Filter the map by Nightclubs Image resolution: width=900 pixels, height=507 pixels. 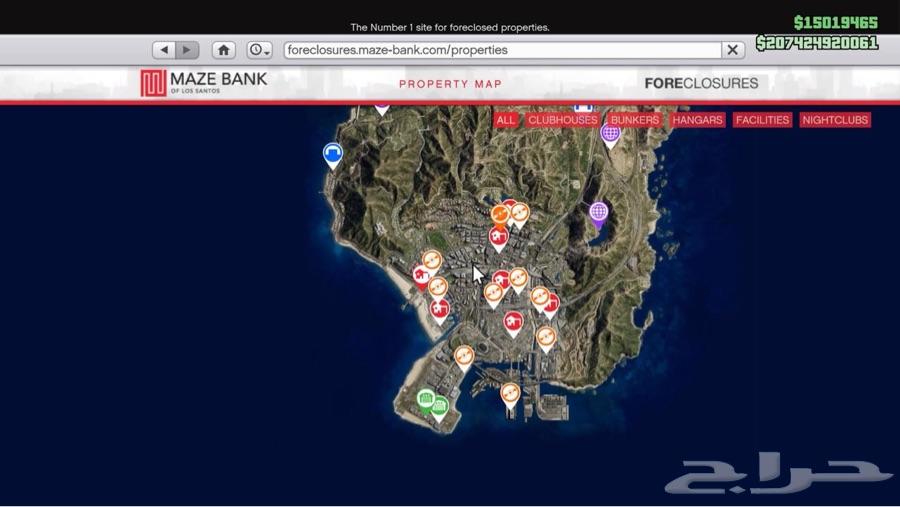coord(835,120)
